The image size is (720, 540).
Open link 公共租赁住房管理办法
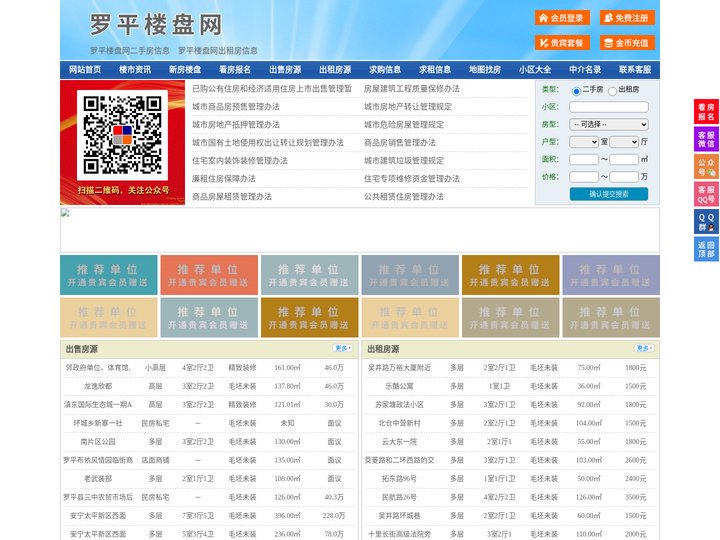click(404, 197)
